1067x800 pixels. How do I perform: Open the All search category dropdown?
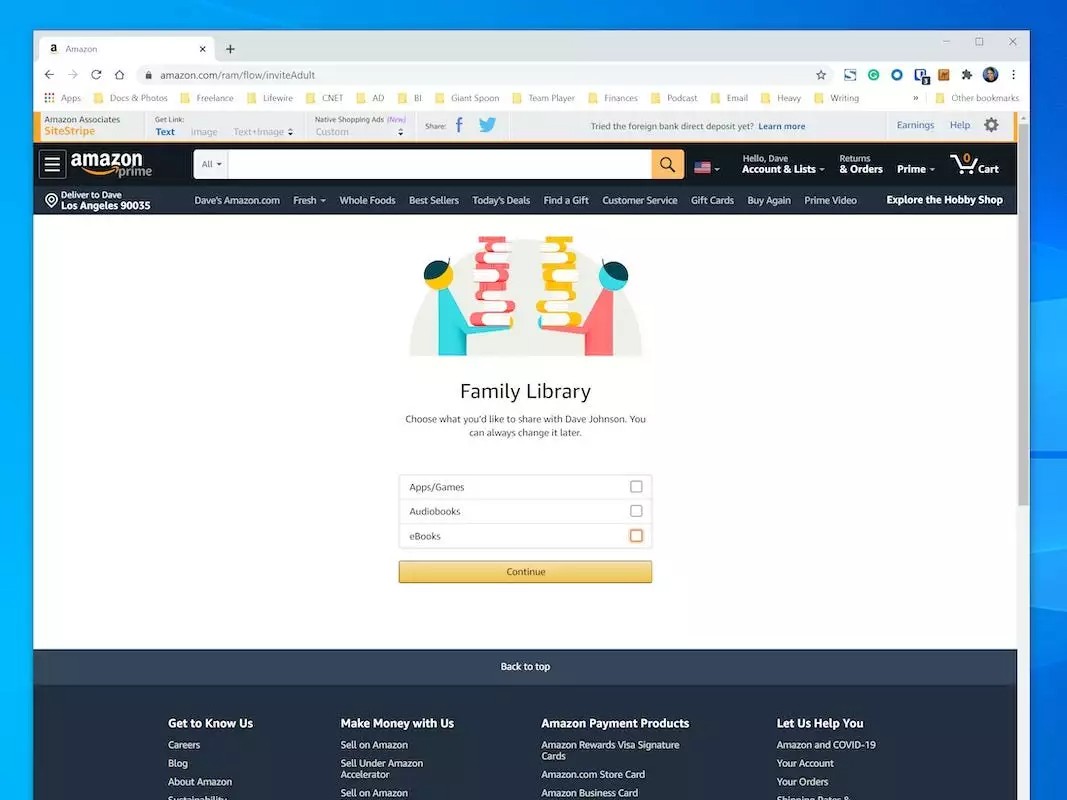coord(210,163)
